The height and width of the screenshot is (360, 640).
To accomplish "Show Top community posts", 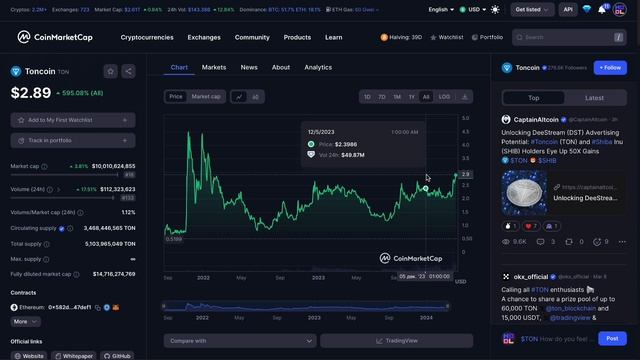I will click(x=533, y=98).
